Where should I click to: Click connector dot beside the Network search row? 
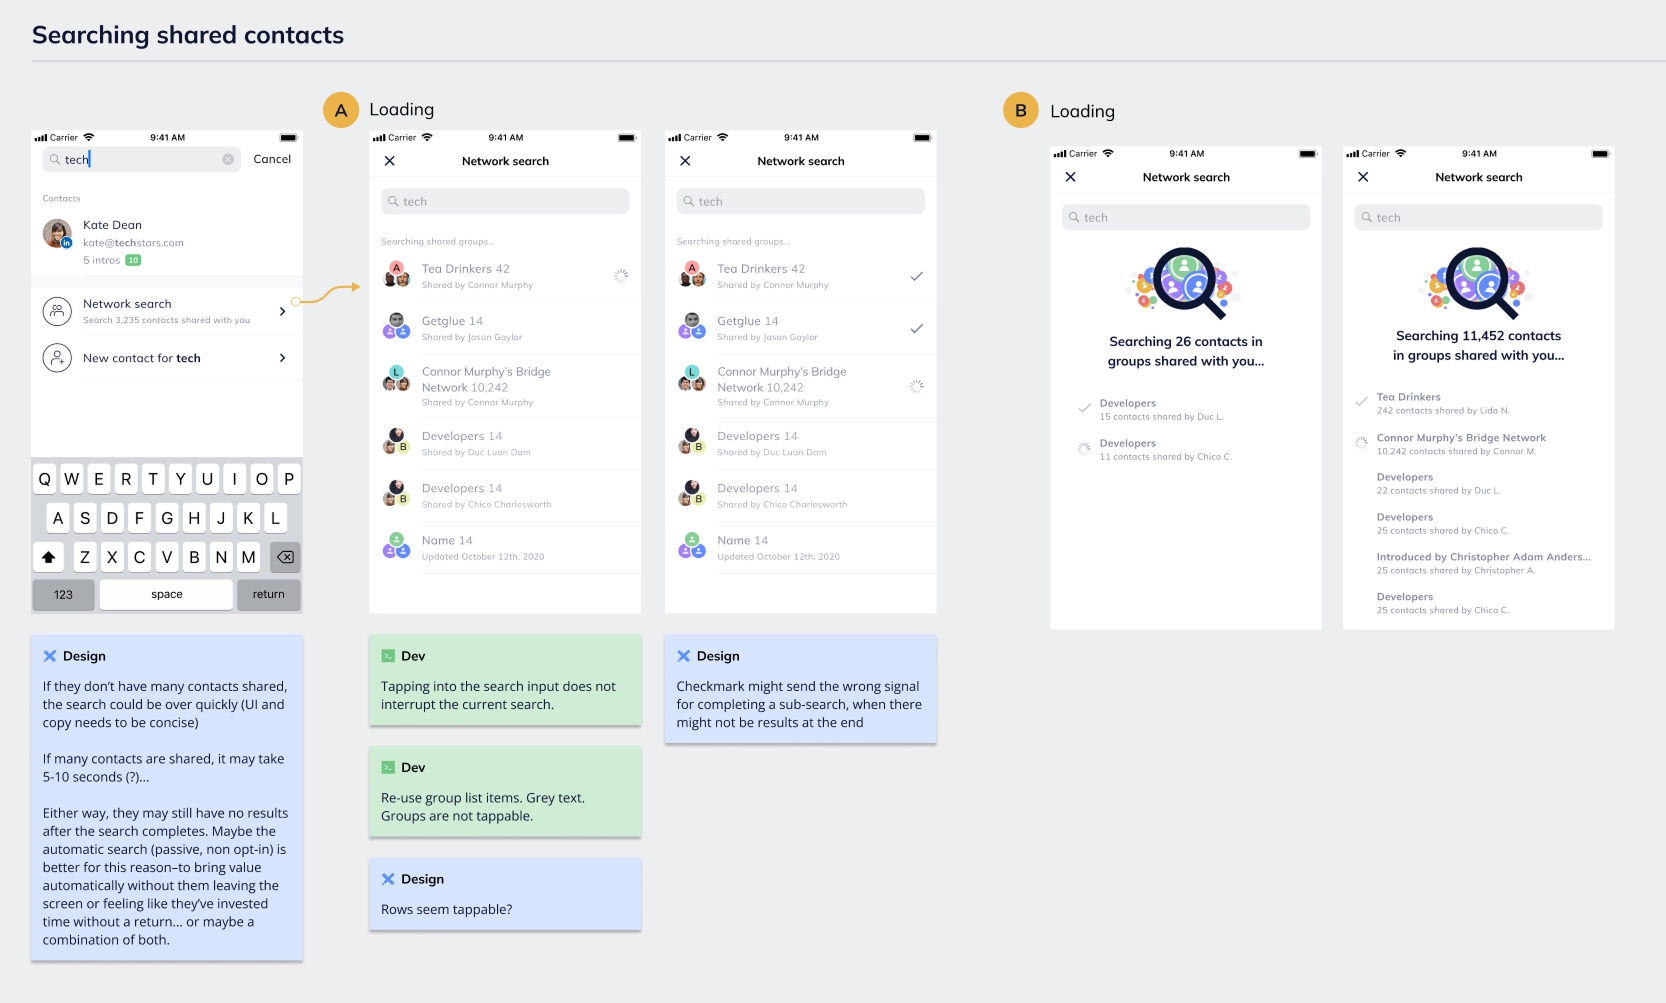296,301
